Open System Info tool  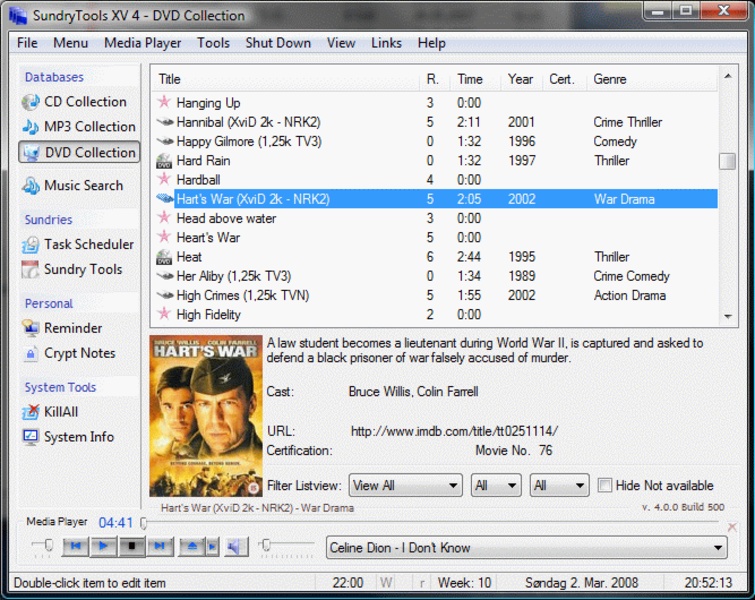coord(68,437)
